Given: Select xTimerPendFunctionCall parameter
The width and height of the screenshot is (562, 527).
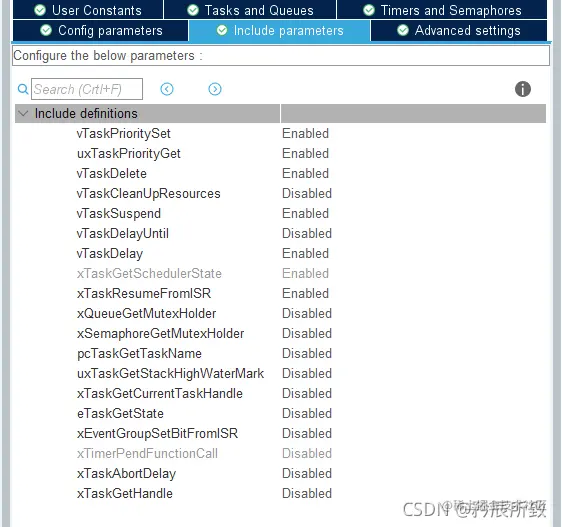Looking at the screenshot, I should tap(147, 454).
